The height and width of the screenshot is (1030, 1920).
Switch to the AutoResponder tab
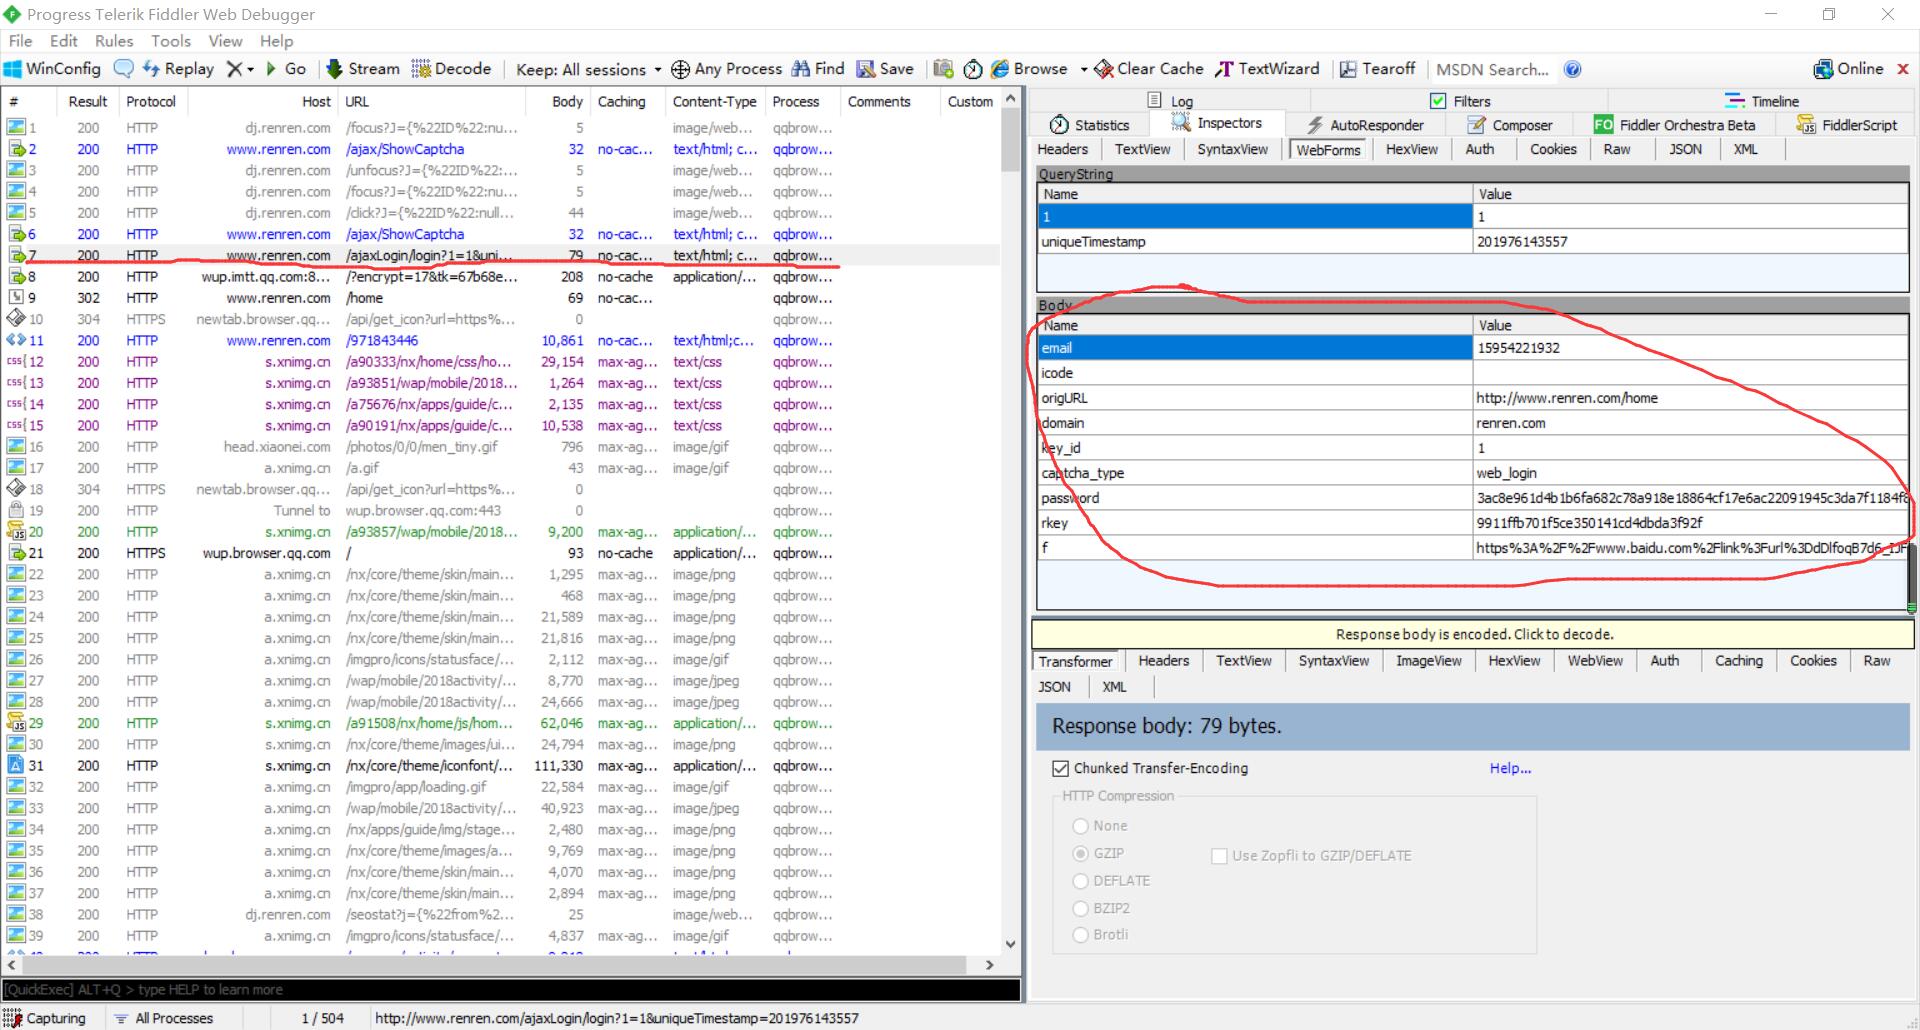[x=1364, y=125]
